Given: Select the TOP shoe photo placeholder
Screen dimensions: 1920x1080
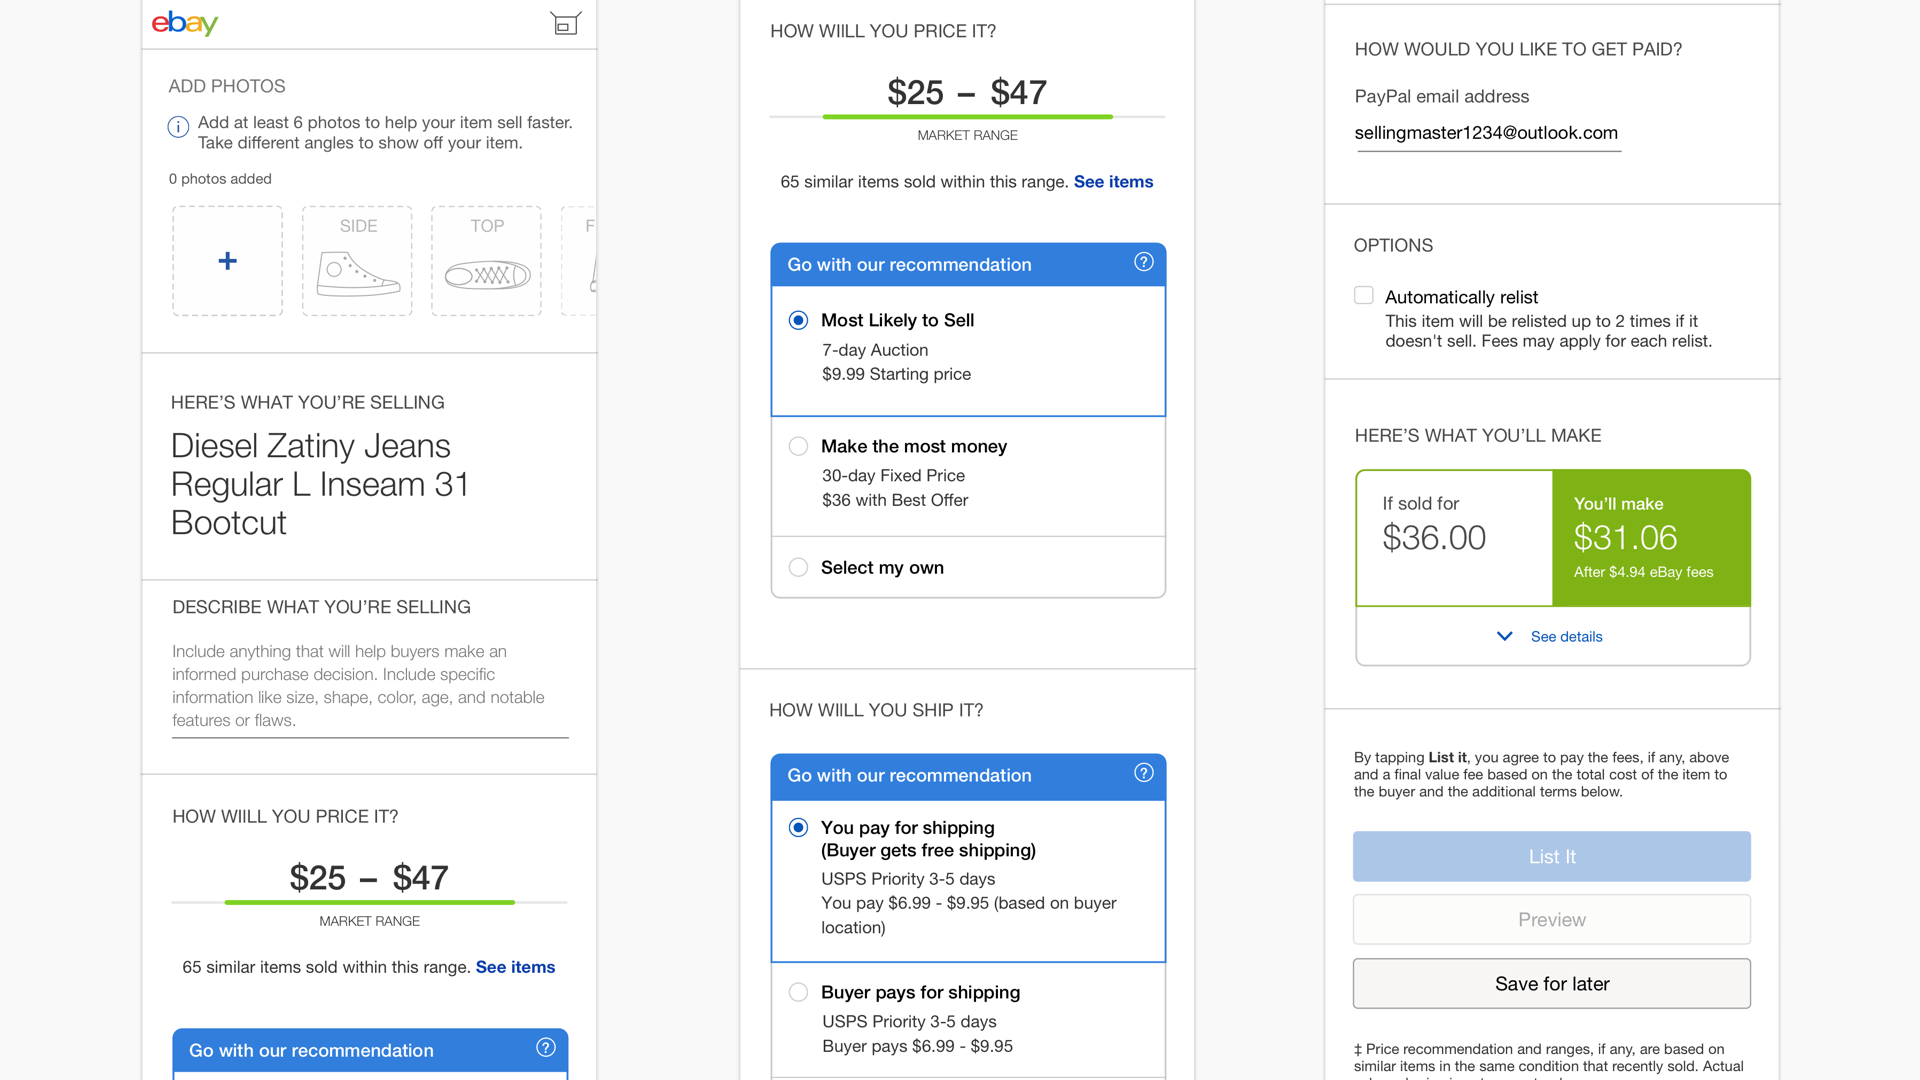Looking at the screenshot, I should pyautogui.click(x=486, y=261).
